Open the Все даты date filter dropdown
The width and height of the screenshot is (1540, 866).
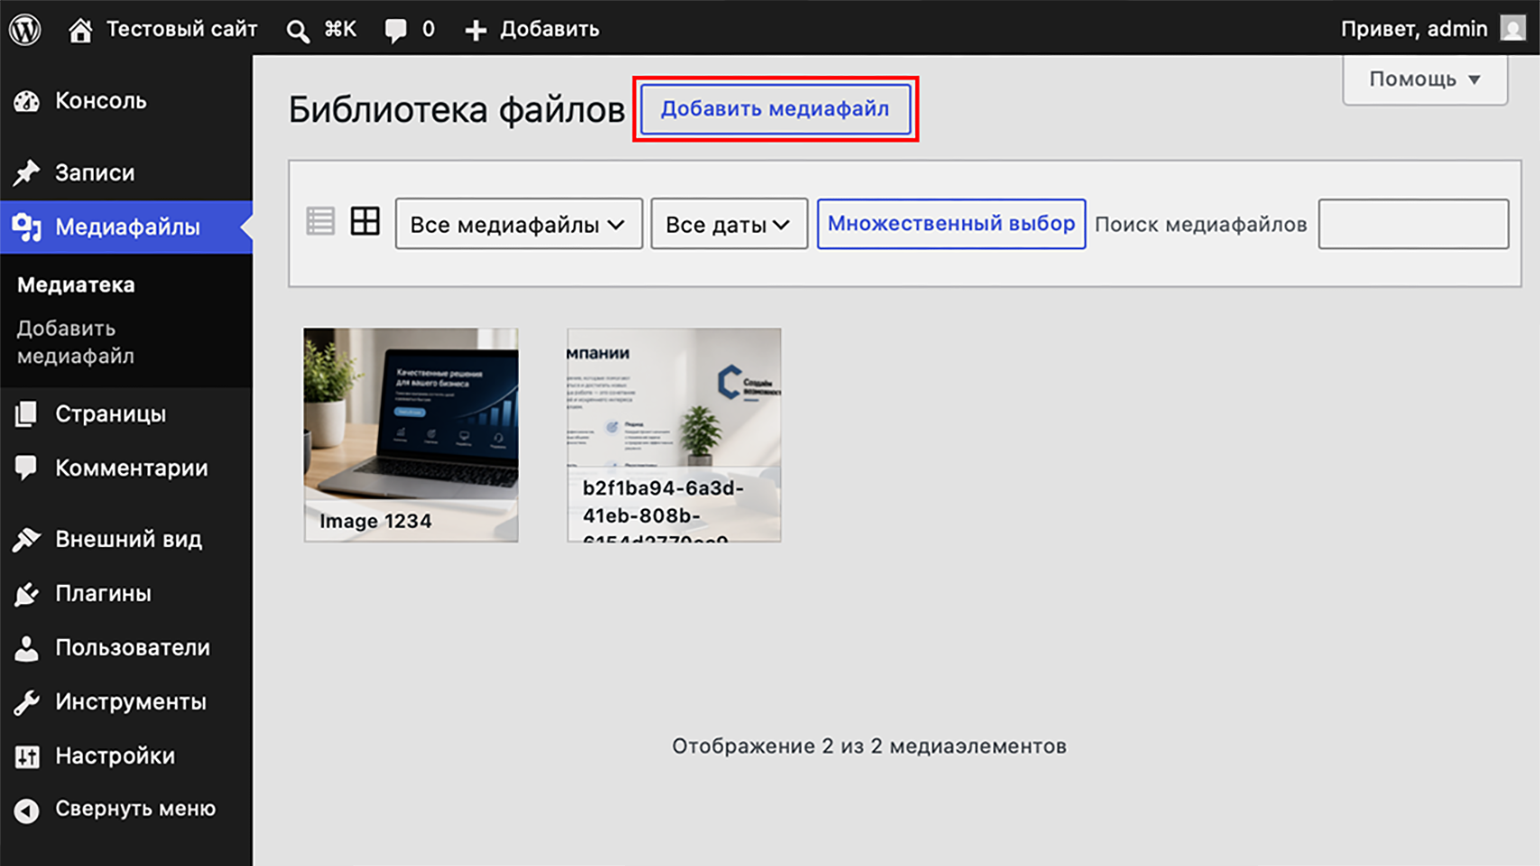click(x=729, y=224)
